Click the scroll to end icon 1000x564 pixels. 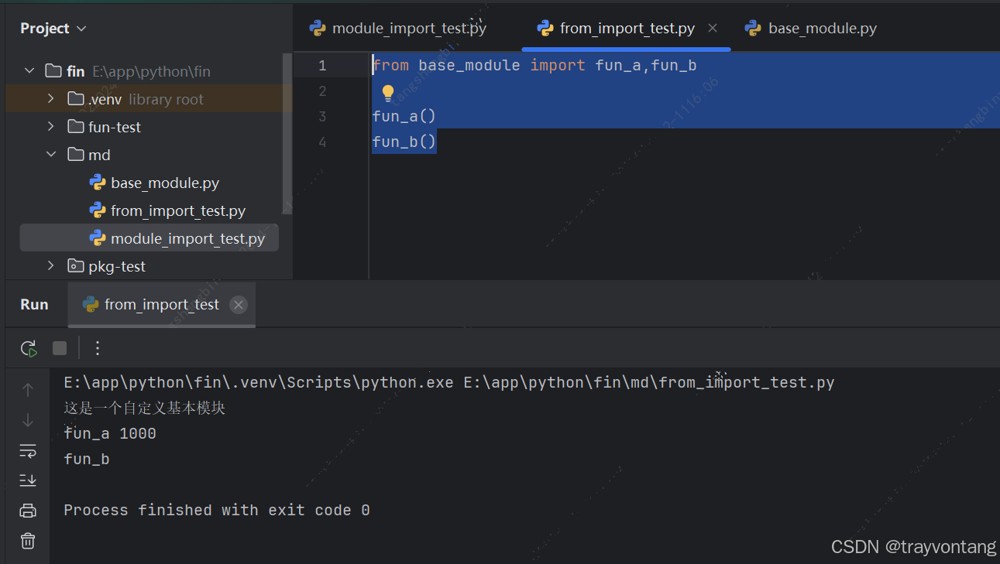click(x=28, y=480)
